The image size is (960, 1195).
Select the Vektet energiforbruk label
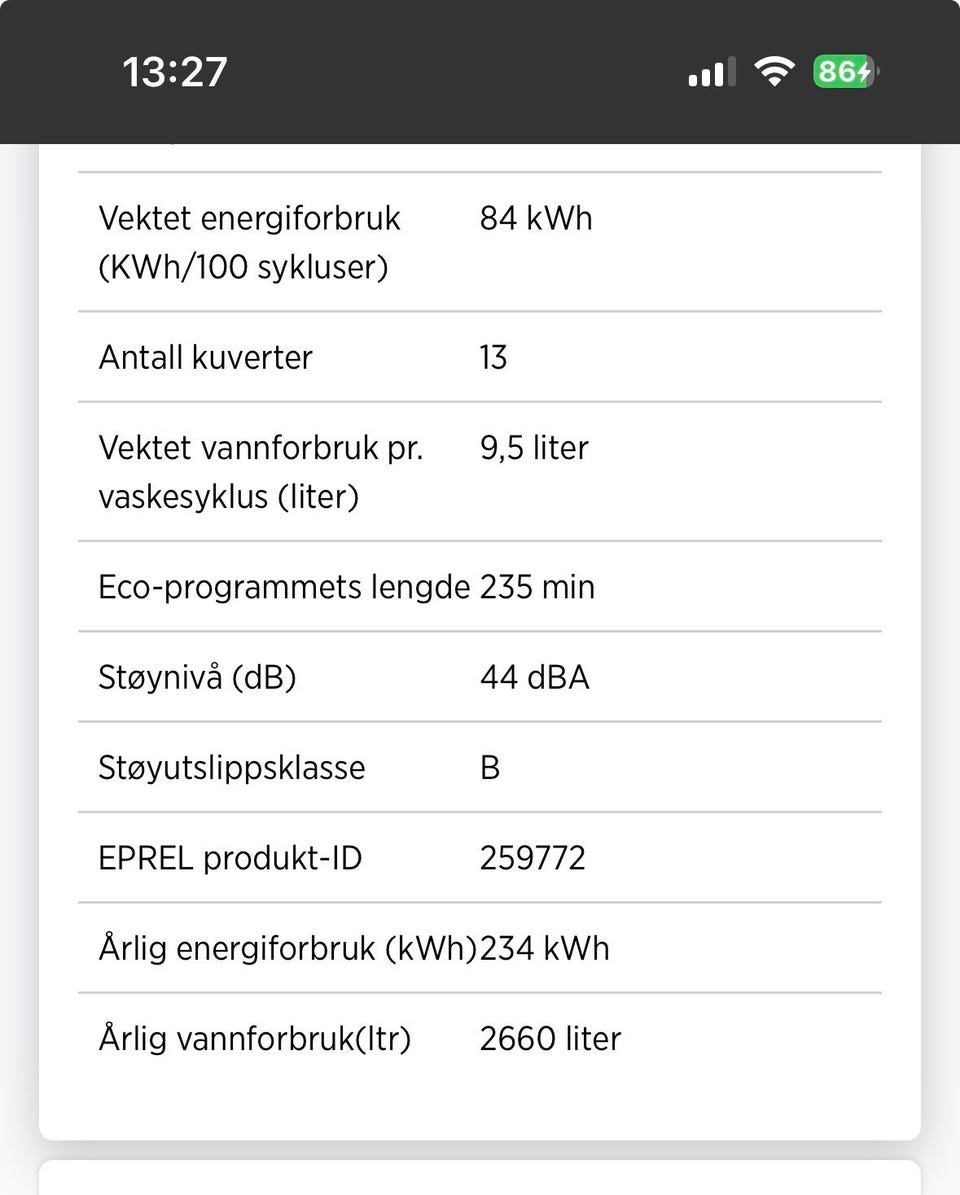(249, 242)
